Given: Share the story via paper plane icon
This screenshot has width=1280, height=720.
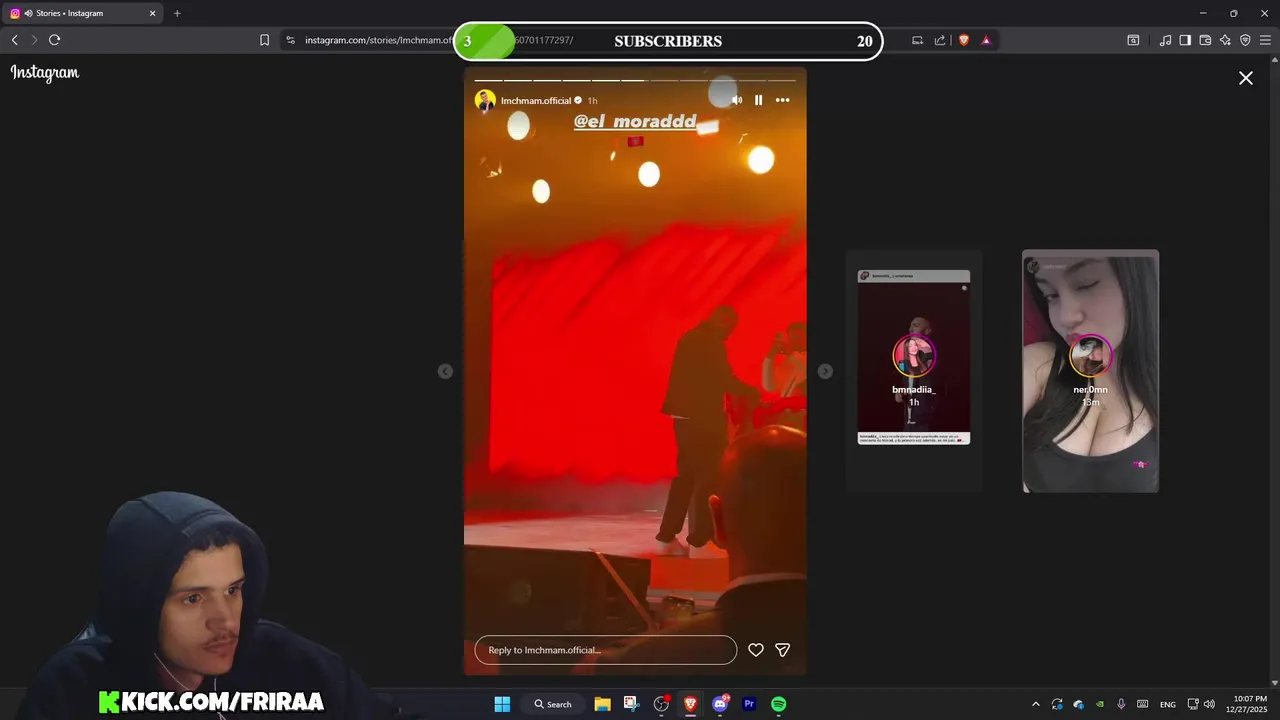Looking at the screenshot, I should click(783, 650).
